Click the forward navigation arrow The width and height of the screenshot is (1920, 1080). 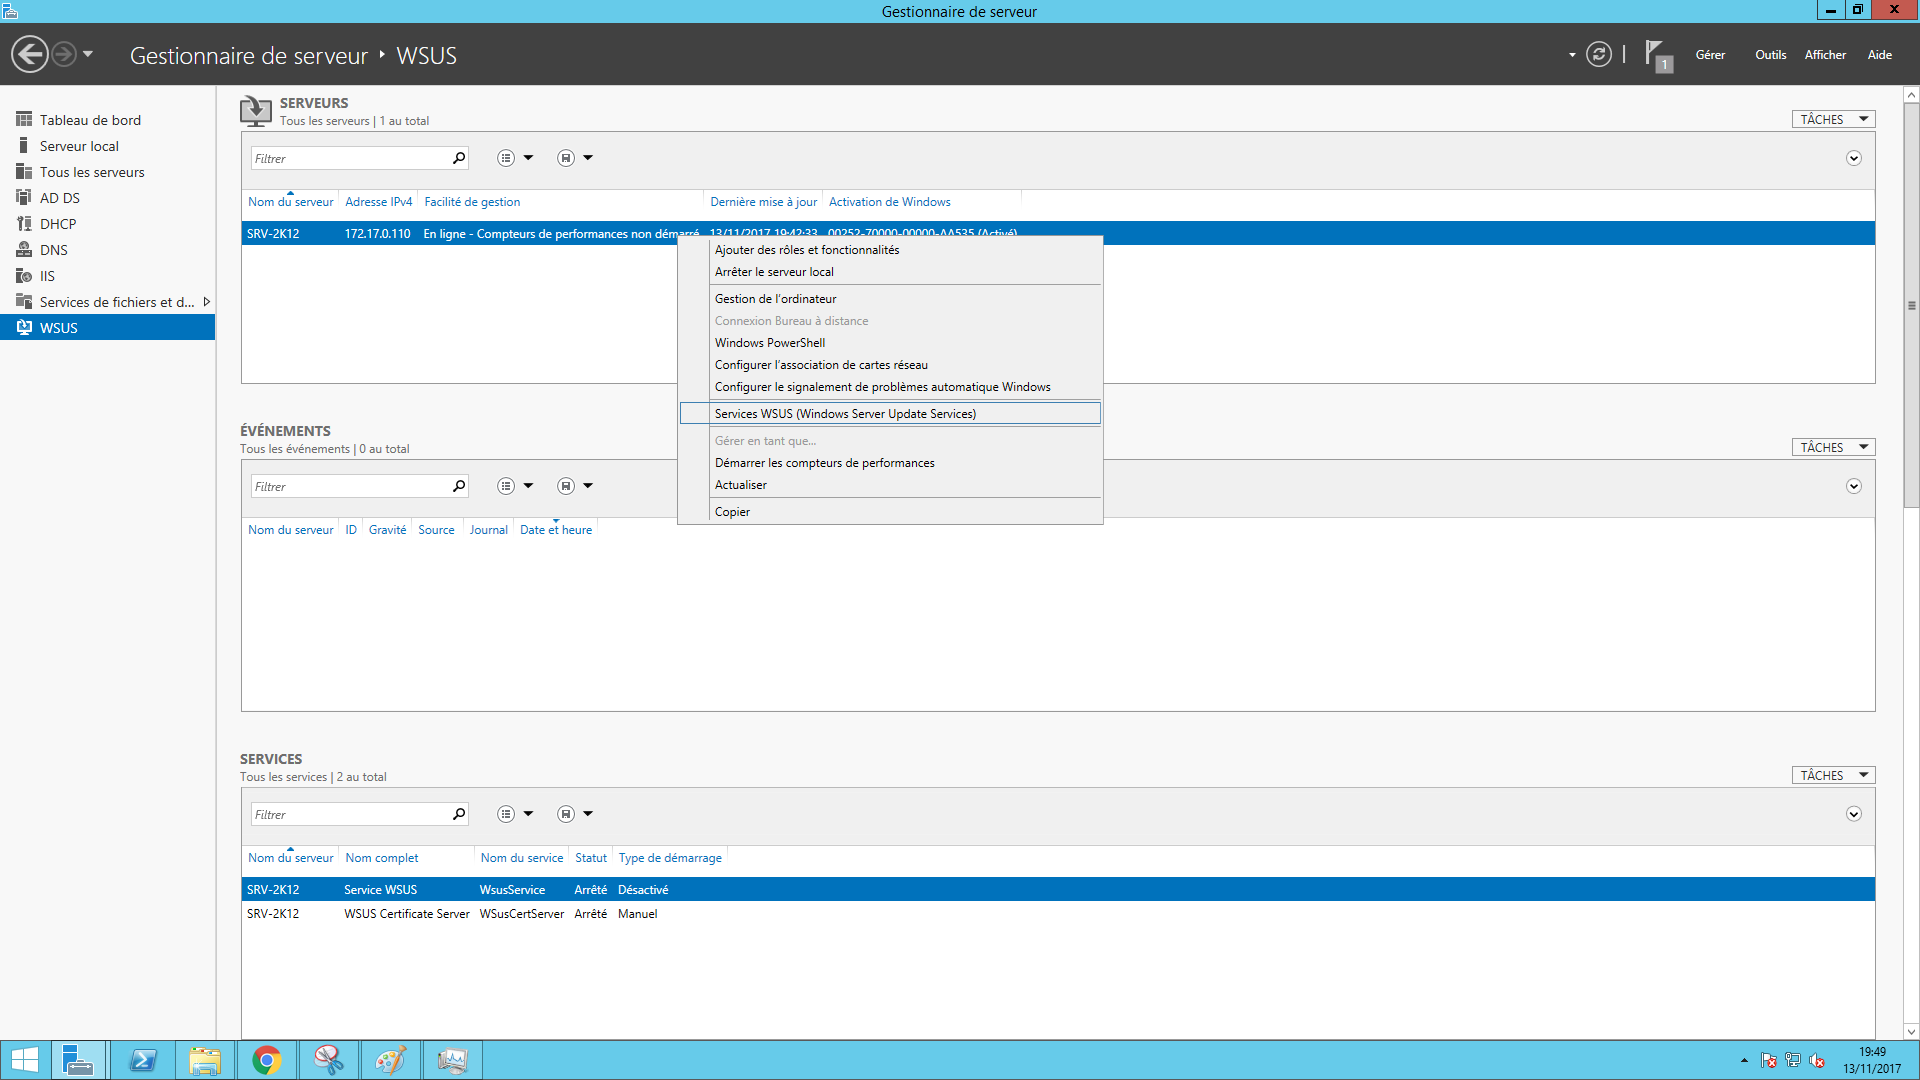[x=64, y=54]
